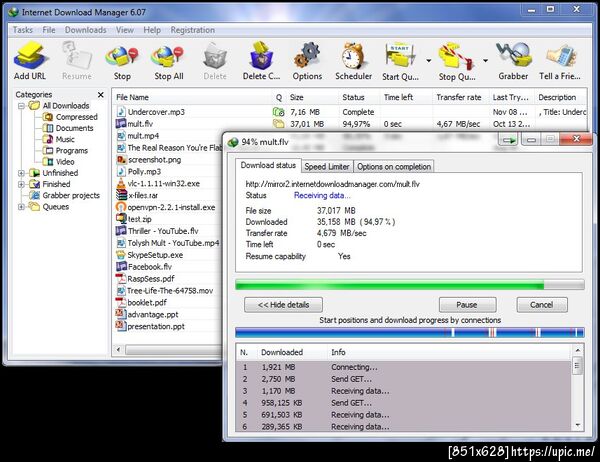Sort list by File Name column header

pos(132,97)
